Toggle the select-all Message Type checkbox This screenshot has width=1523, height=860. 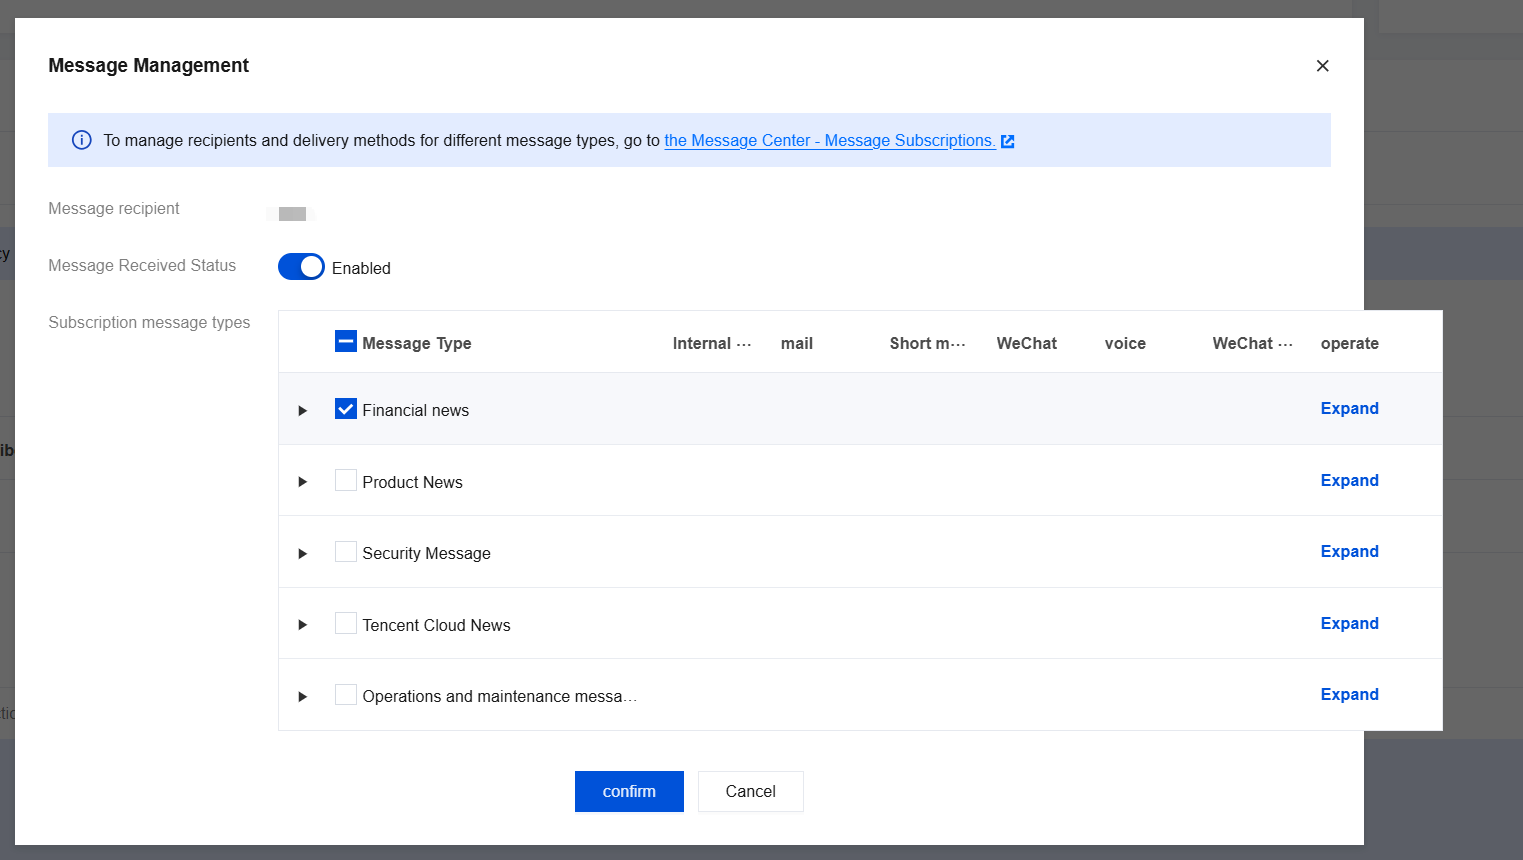(x=346, y=342)
